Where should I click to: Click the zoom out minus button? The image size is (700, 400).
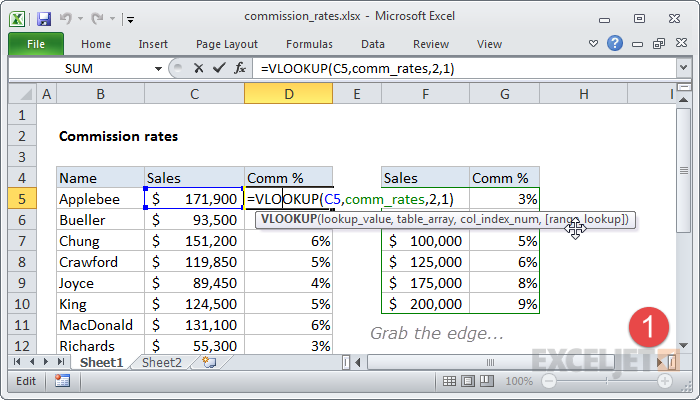tap(549, 381)
